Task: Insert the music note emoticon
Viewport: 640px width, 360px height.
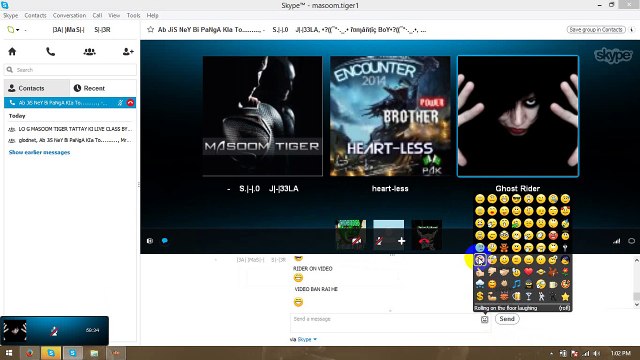Action: 517,284
